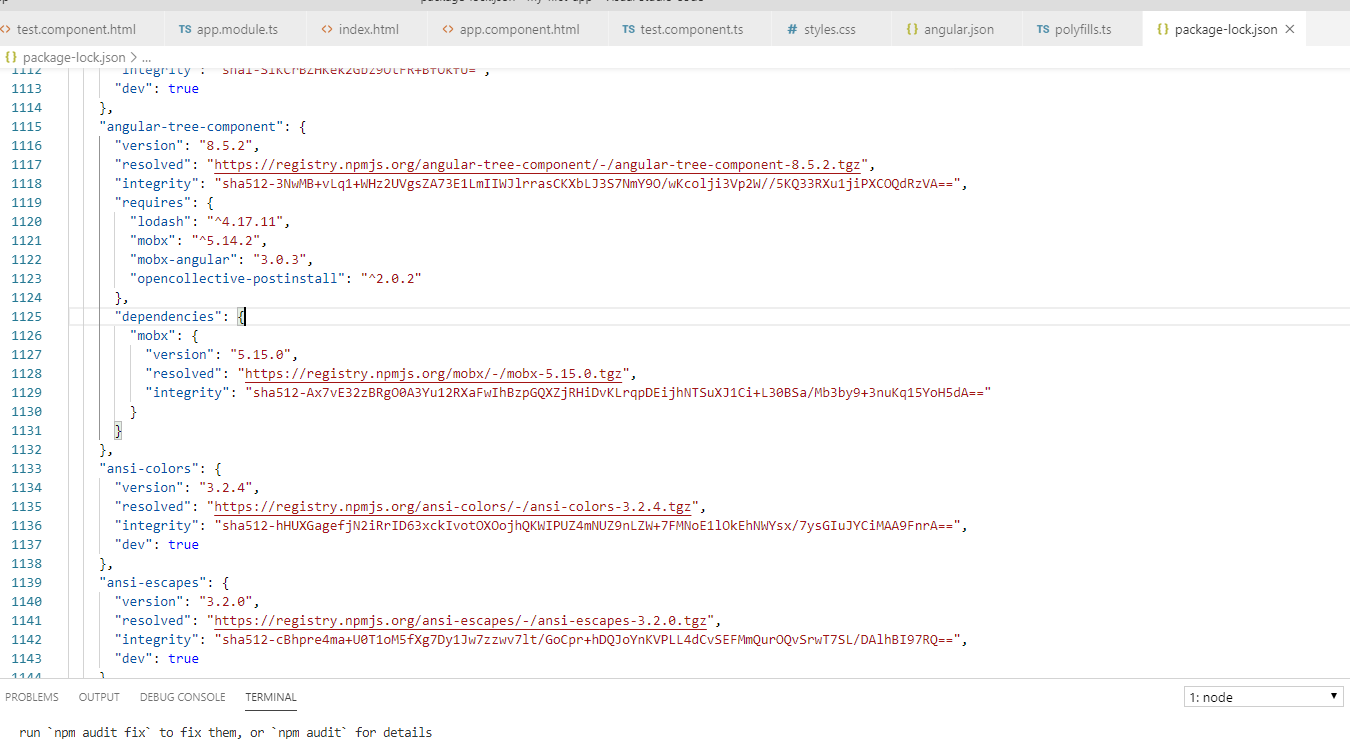Open the OUTPUT panel tab

99,697
